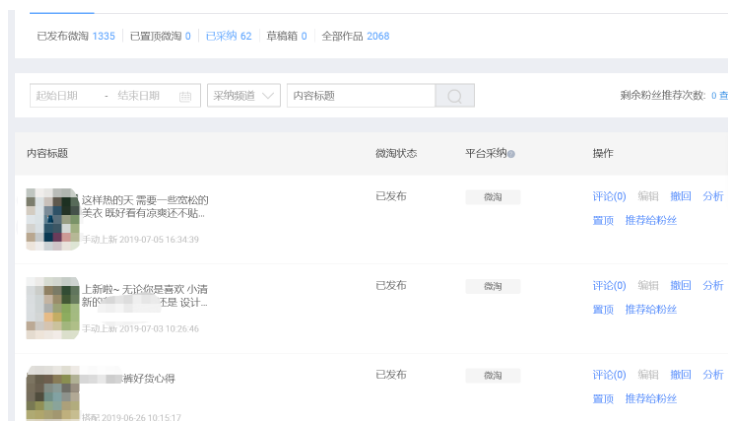
Task: Click 编辑 on the third post
Action: click(x=648, y=375)
